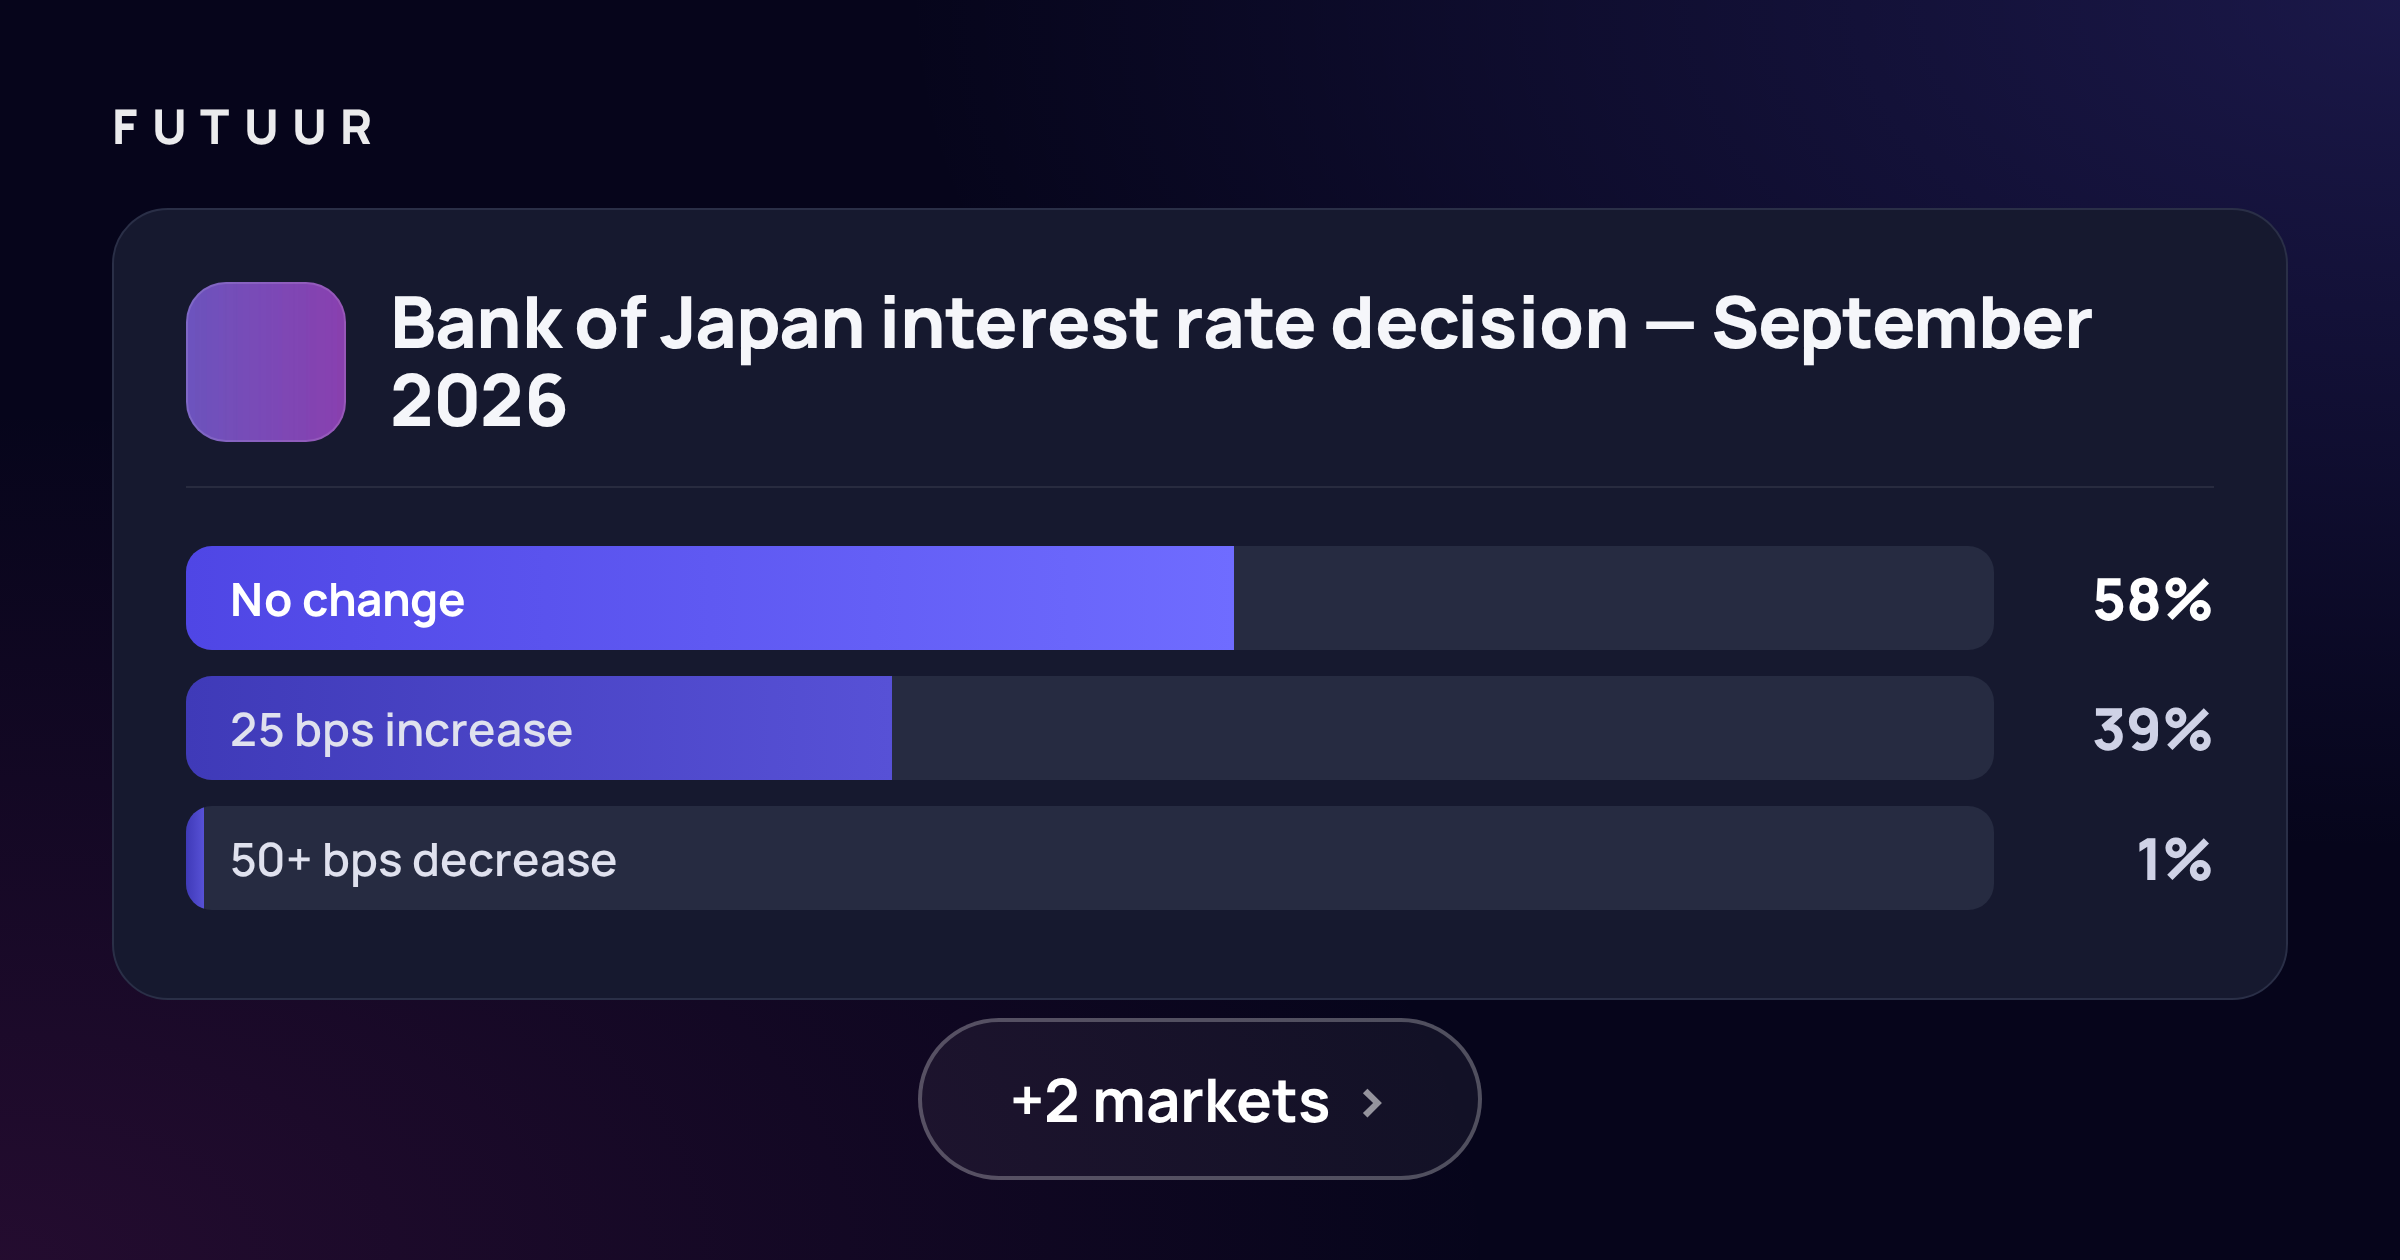
Task: Select the 25 bps increase outcome
Action: 1090,728
